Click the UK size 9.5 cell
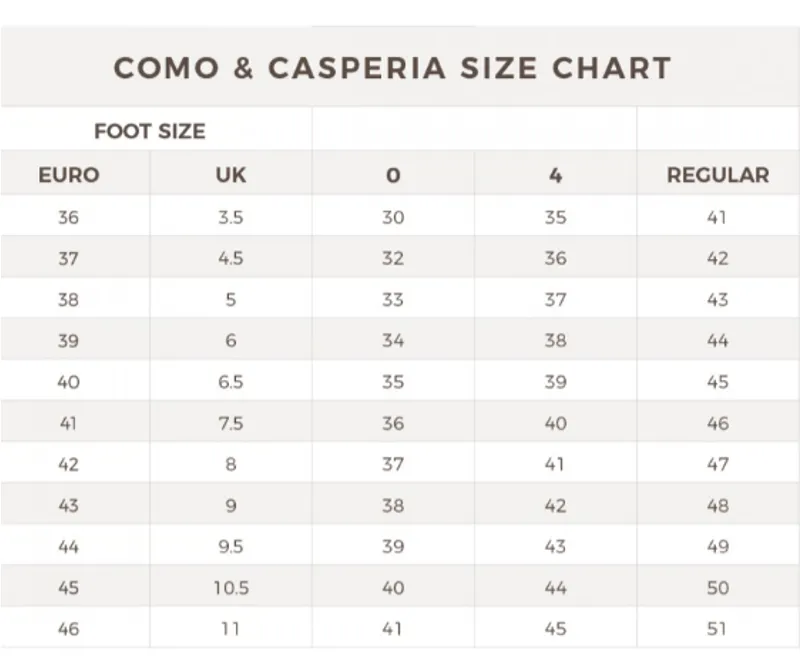800x665 pixels. (231, 547)
